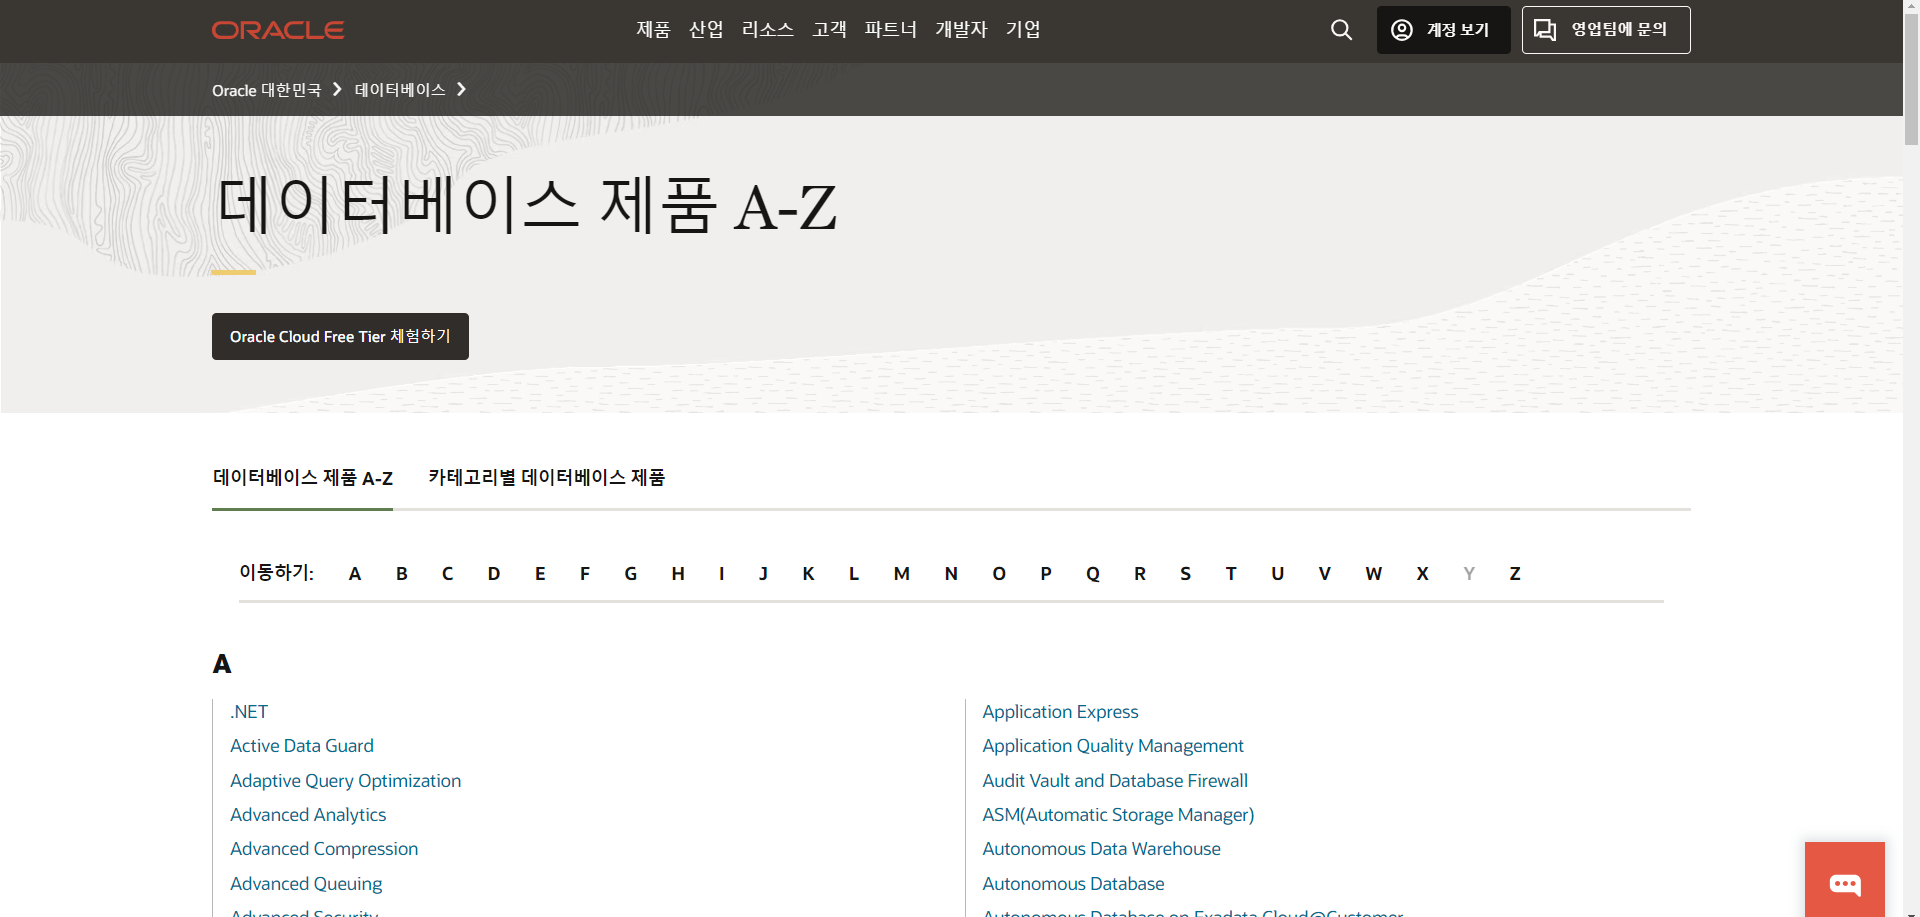Jump to letter I section
1920x917 pixels.
click(x=721, y=573)
